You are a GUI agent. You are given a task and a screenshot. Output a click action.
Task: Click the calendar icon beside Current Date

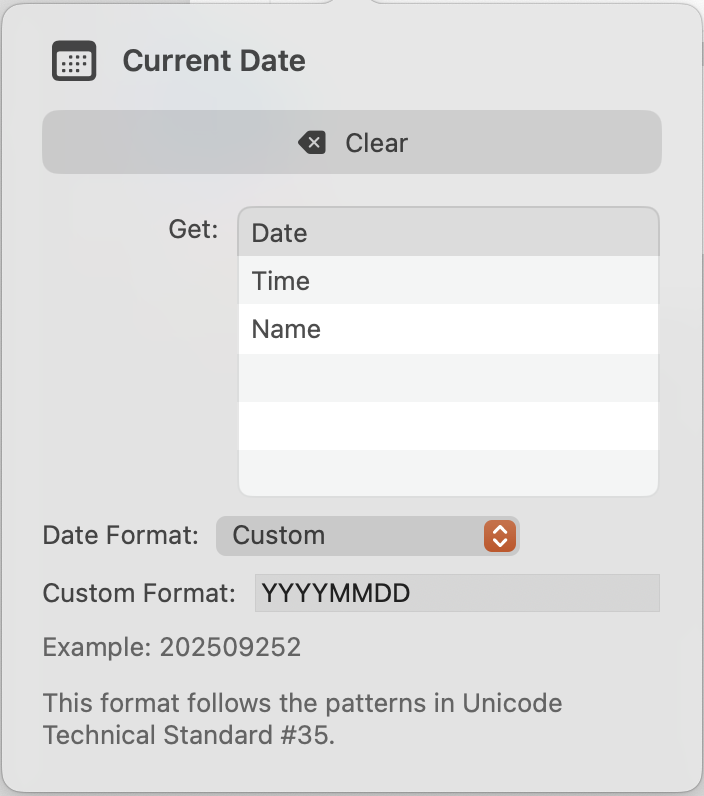click(x=74, y=61)
